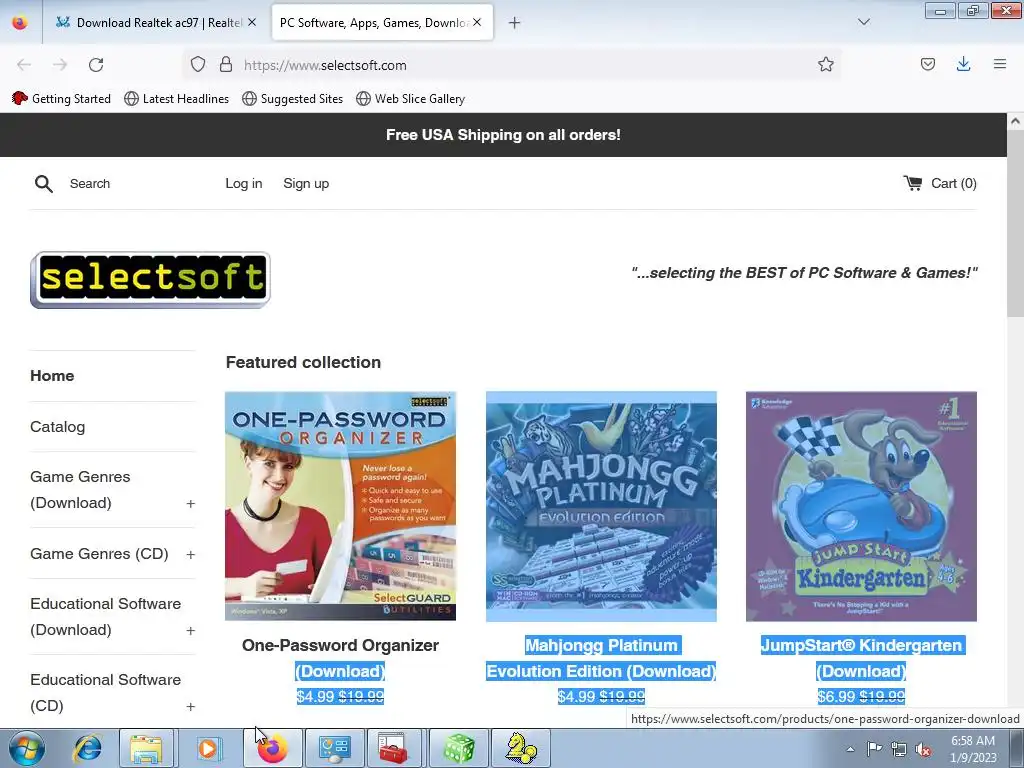The width and height of the screenshot is (1024, 768).
Task: Open the Firefox View pinned icon
Action: click(x=20, y=23)
